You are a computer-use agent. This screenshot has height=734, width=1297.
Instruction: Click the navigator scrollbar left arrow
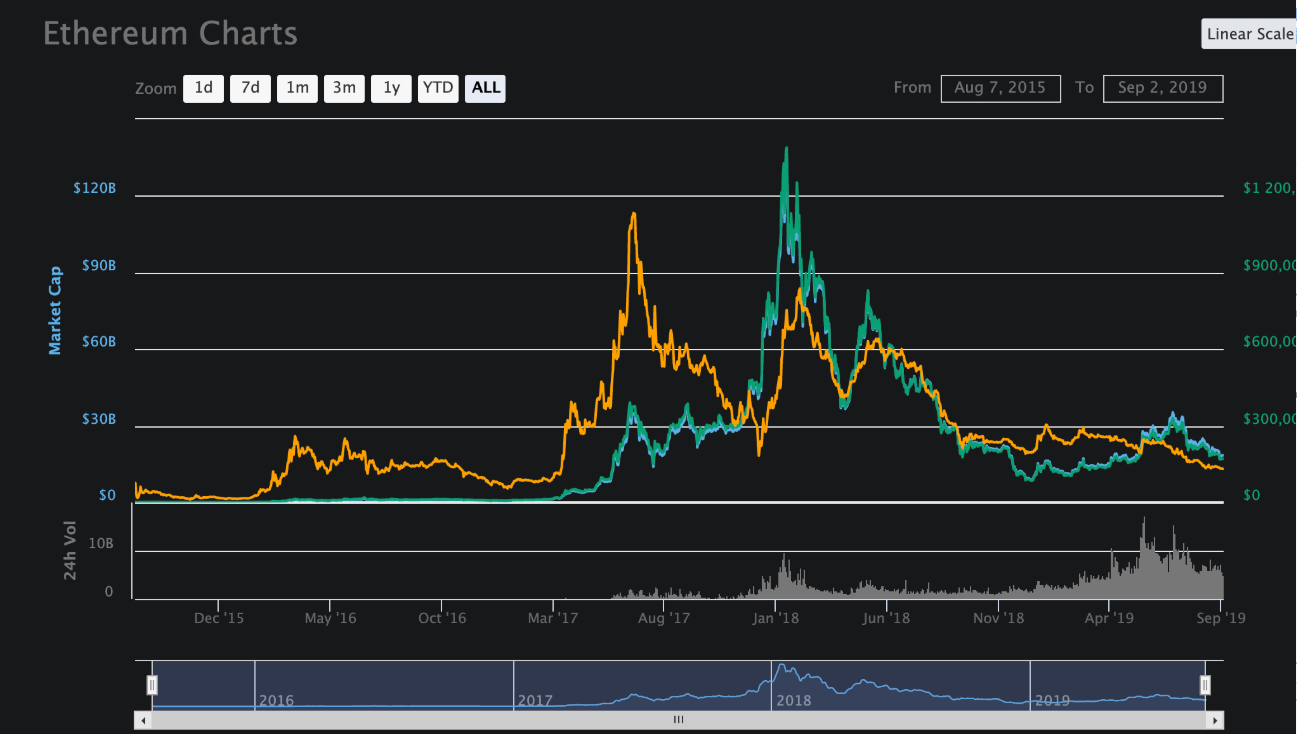(142, 719)
